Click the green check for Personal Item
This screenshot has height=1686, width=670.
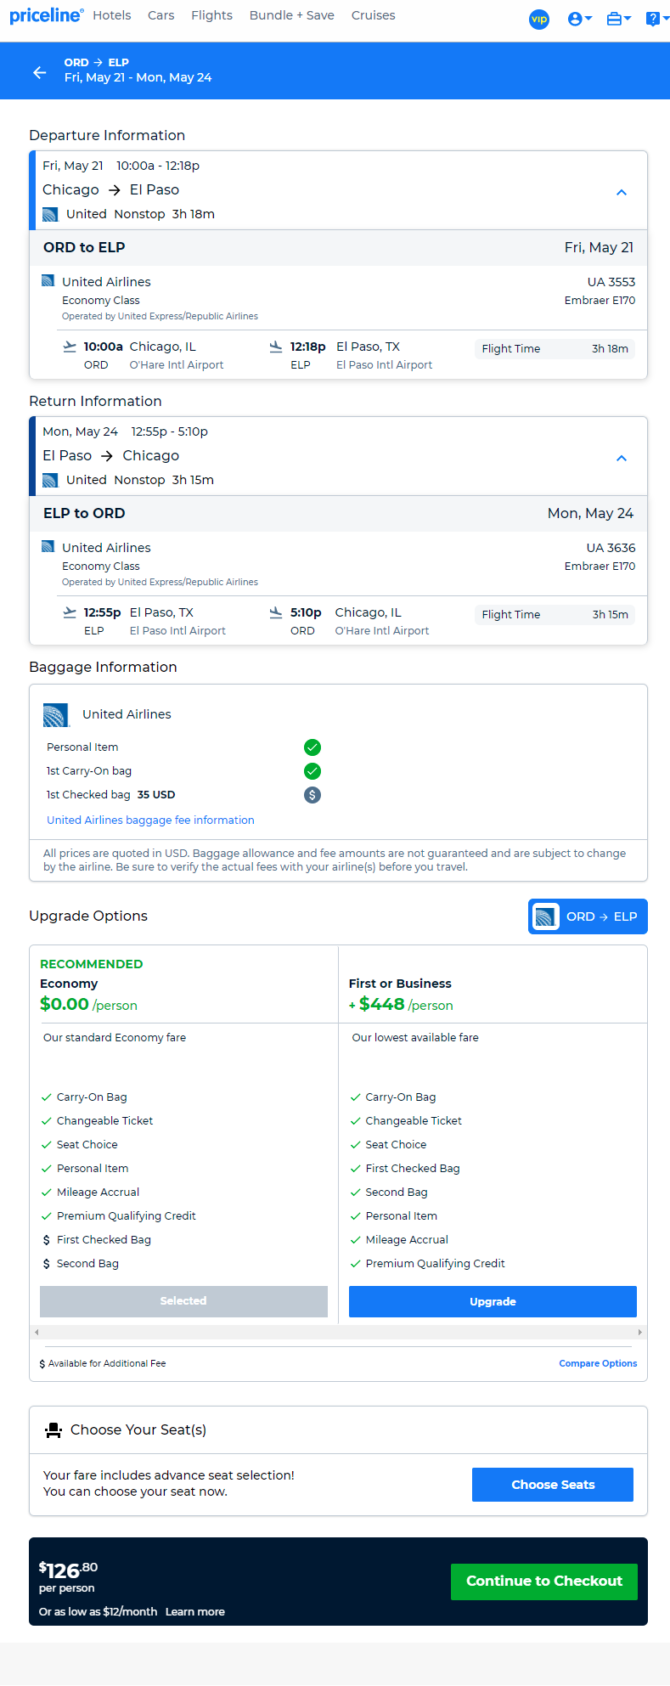[312, 747]
